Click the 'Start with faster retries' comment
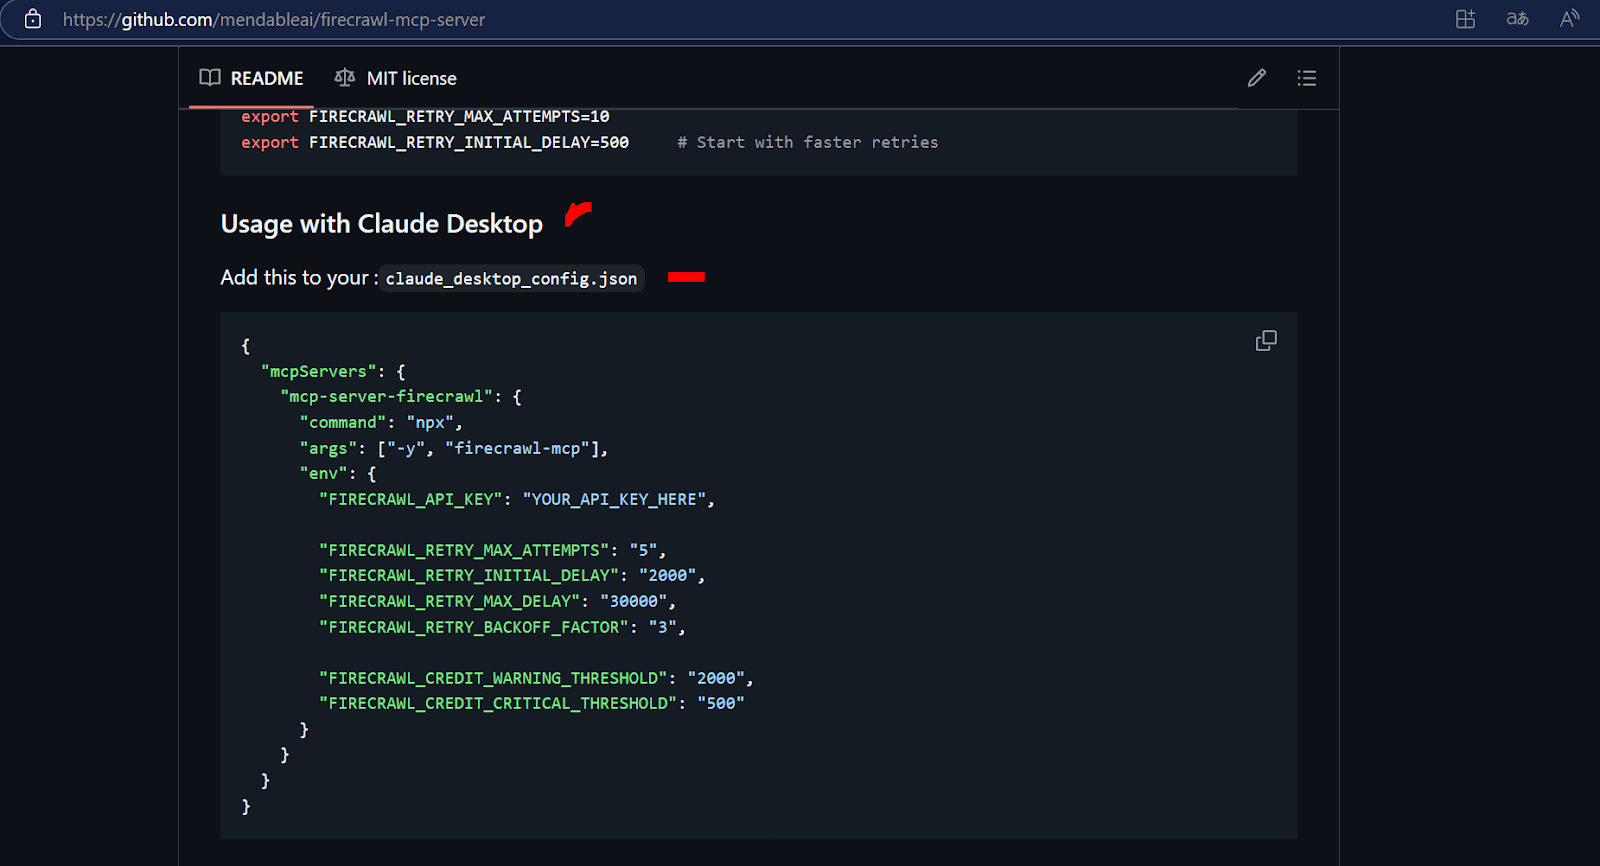Screen dimensions: 1600x866 [808, 143]
